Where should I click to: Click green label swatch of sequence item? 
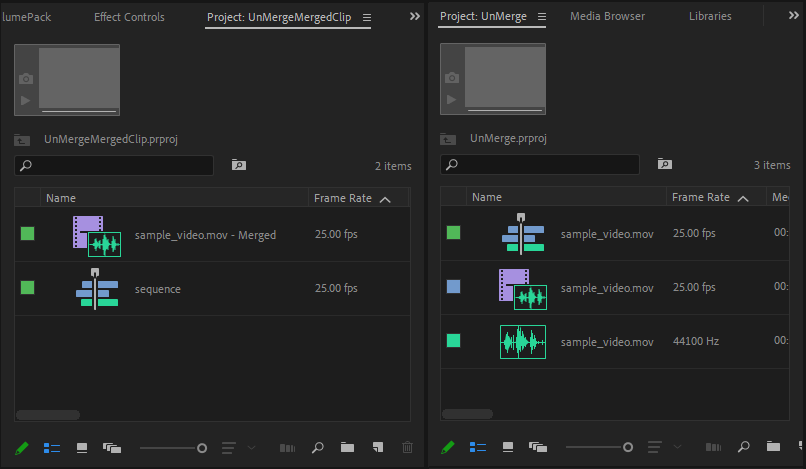[x=27, y=287]
